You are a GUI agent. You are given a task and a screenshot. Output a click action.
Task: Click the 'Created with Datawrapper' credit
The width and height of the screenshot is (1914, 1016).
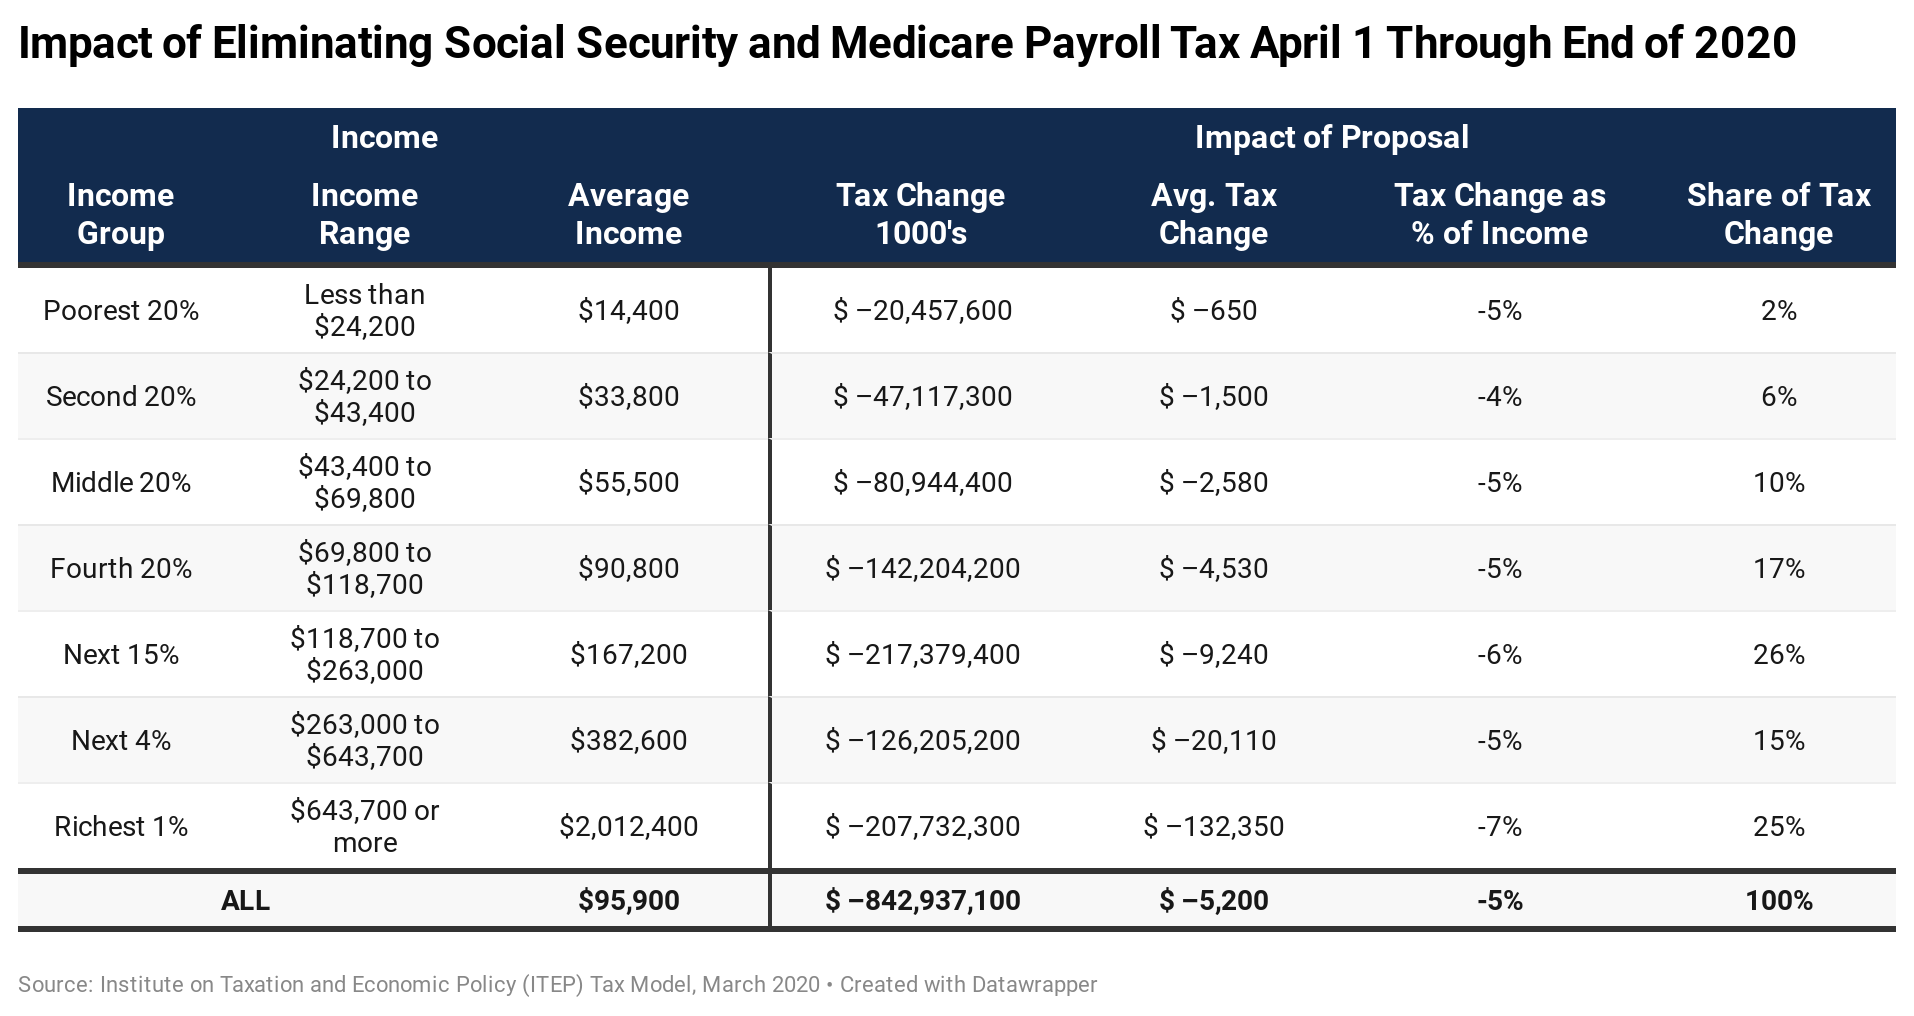tap(968, 984)
